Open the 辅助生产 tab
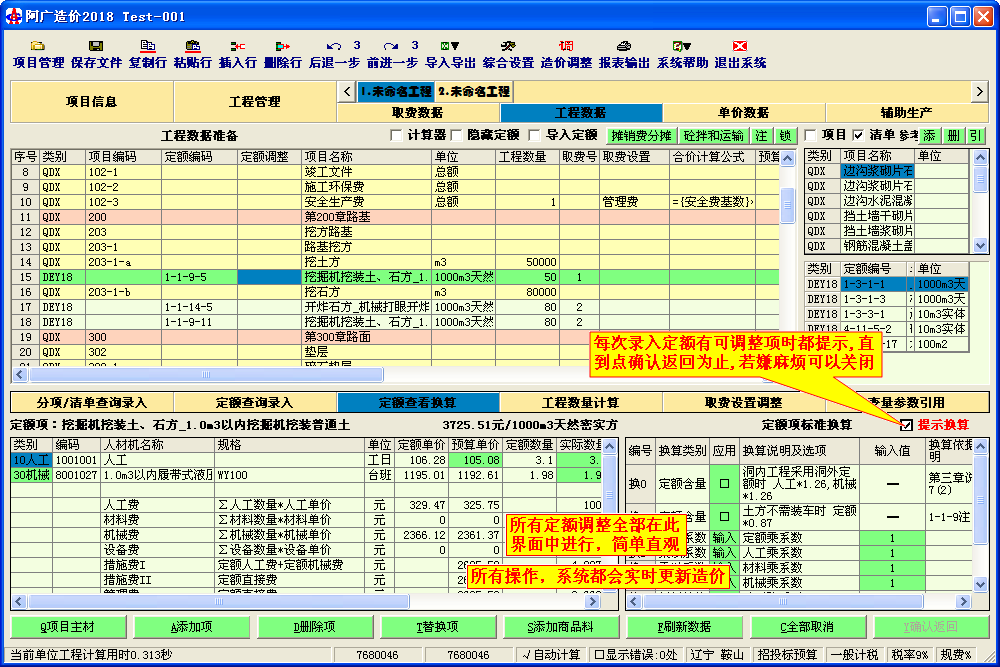 907,113
